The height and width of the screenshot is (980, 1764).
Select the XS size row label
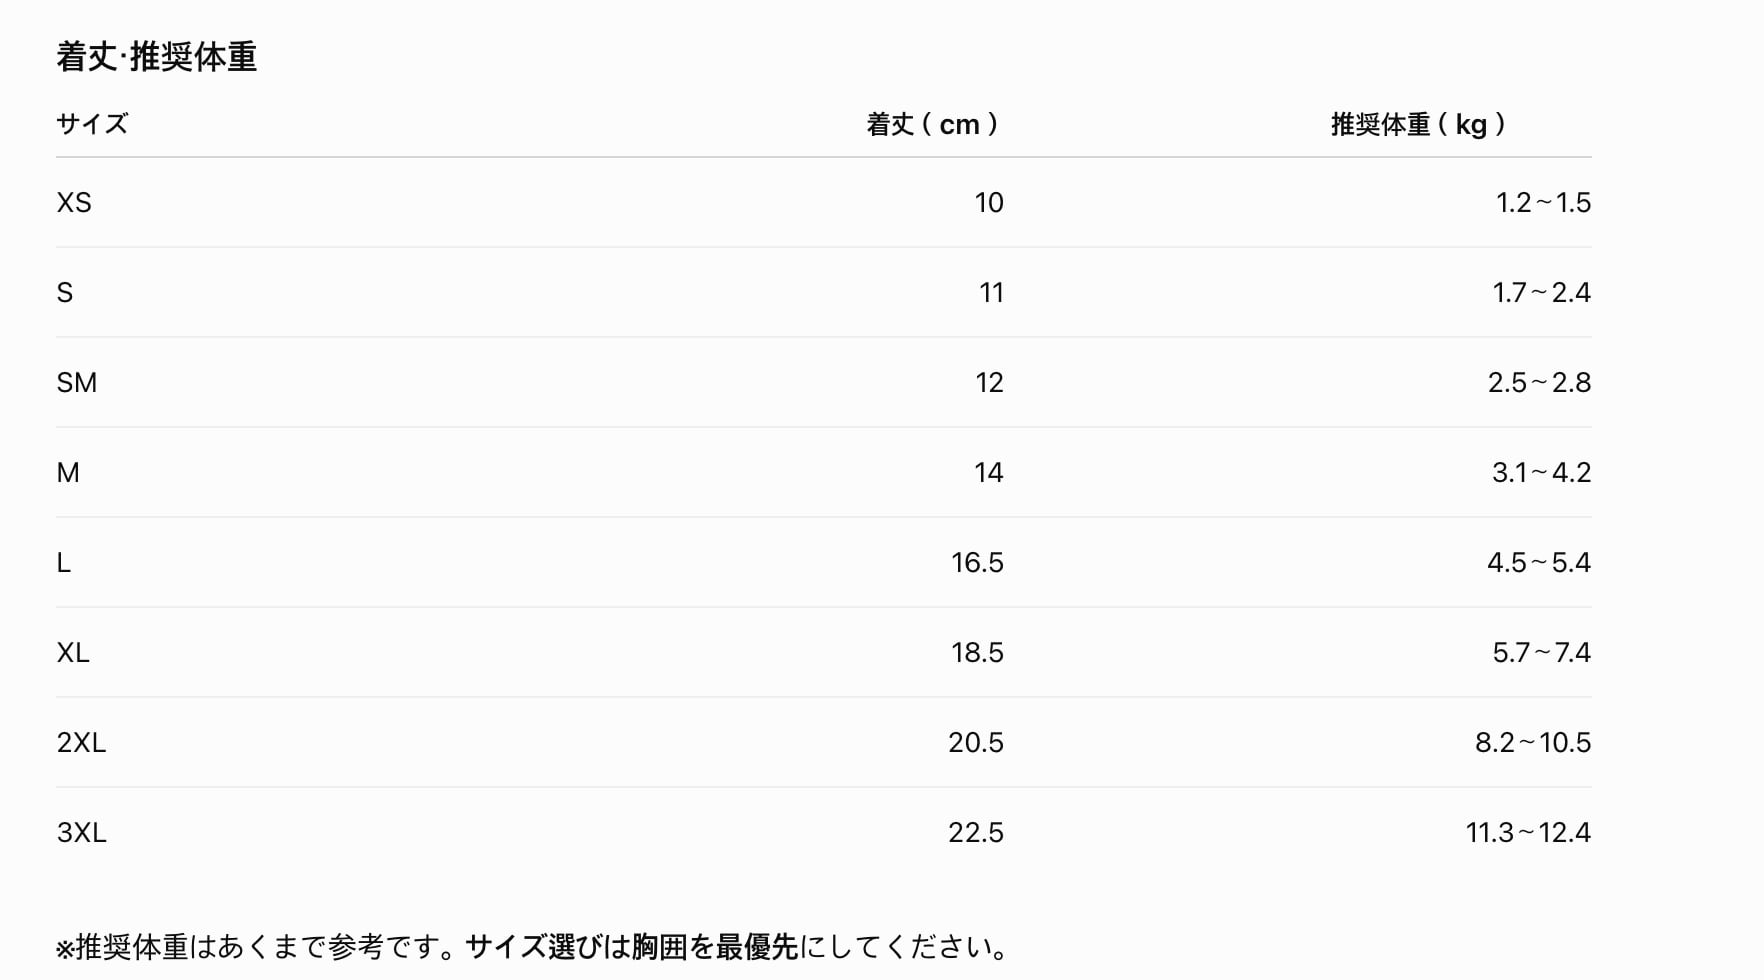tap(74, 202)
